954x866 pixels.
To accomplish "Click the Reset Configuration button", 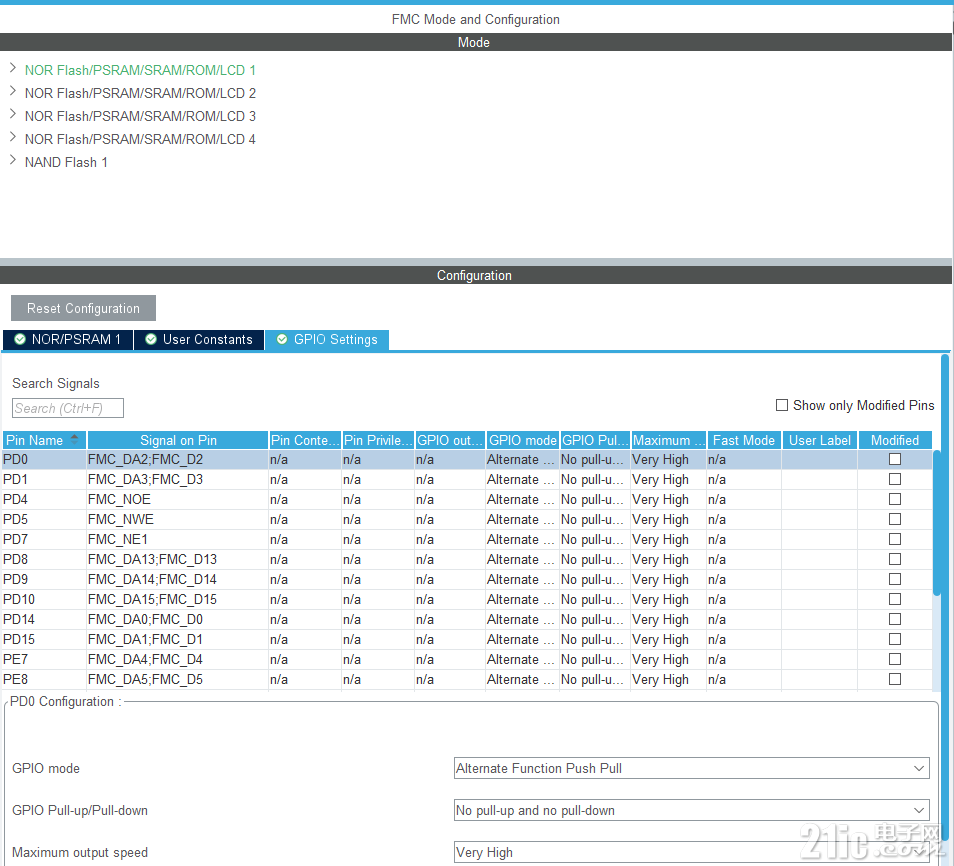I will pyautogui.click(x=83, y=308).
